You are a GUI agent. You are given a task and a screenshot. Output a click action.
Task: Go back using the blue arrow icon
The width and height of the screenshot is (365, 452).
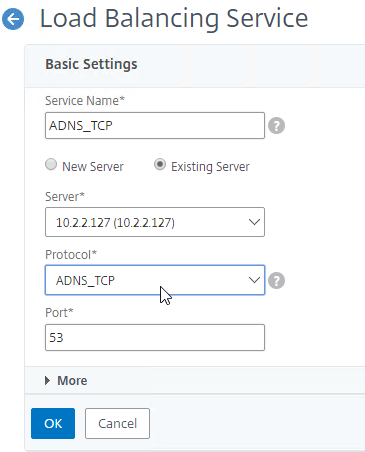[x=13, y=19]
